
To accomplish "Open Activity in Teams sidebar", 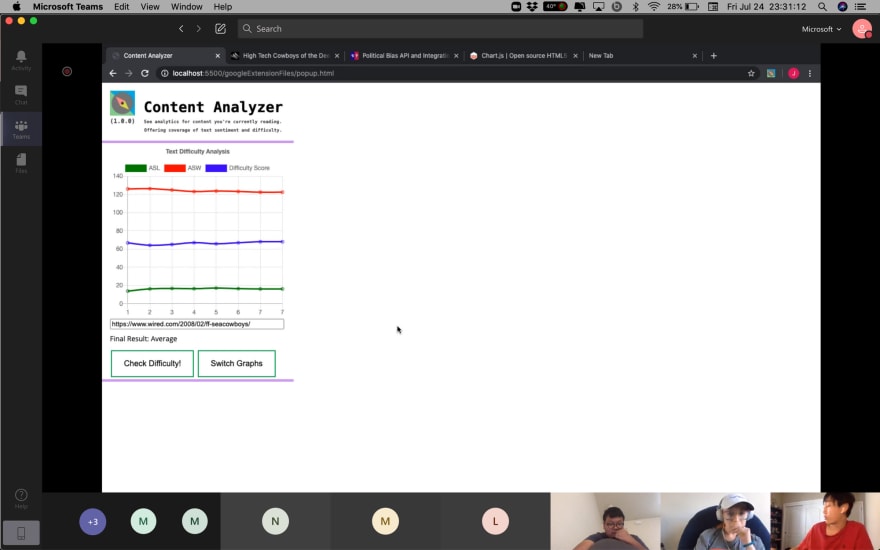I will [21, 60].
